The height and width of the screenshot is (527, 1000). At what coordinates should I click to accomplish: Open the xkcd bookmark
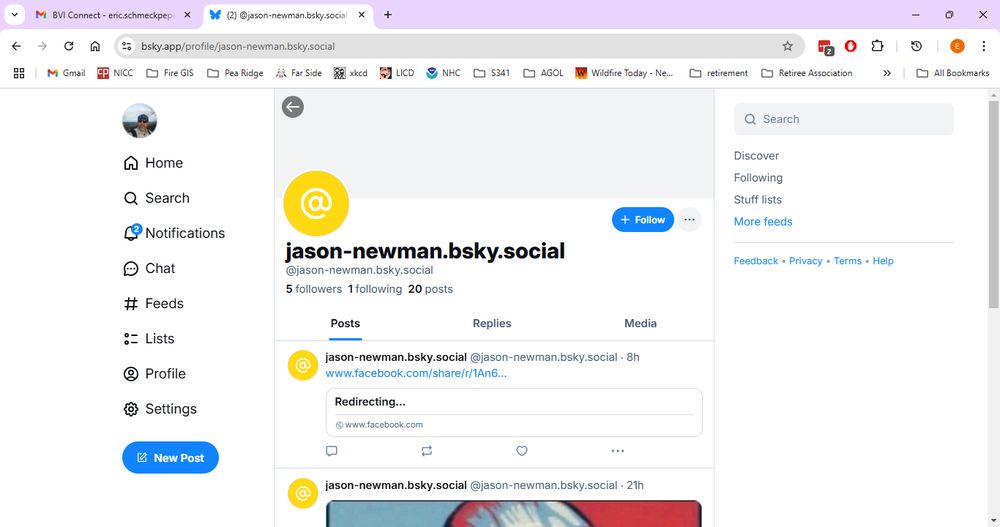tap(350, 73)
